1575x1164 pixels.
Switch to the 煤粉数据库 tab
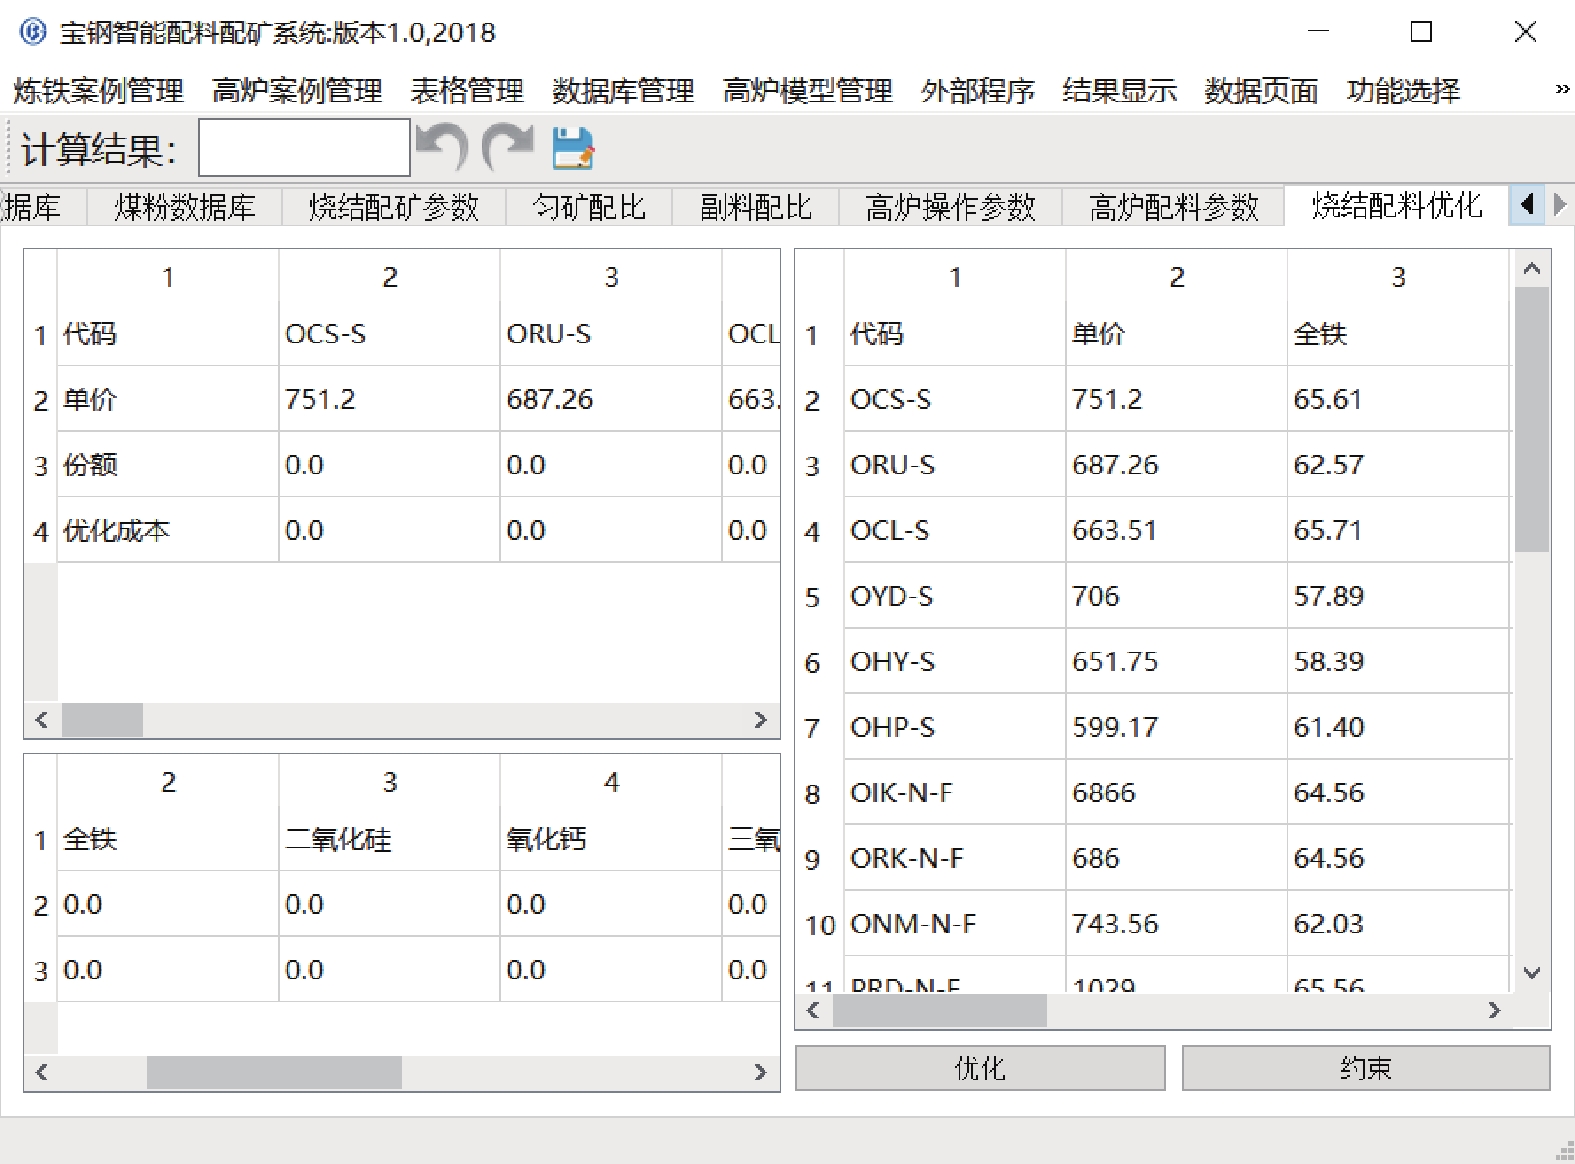tap(185, 207)
